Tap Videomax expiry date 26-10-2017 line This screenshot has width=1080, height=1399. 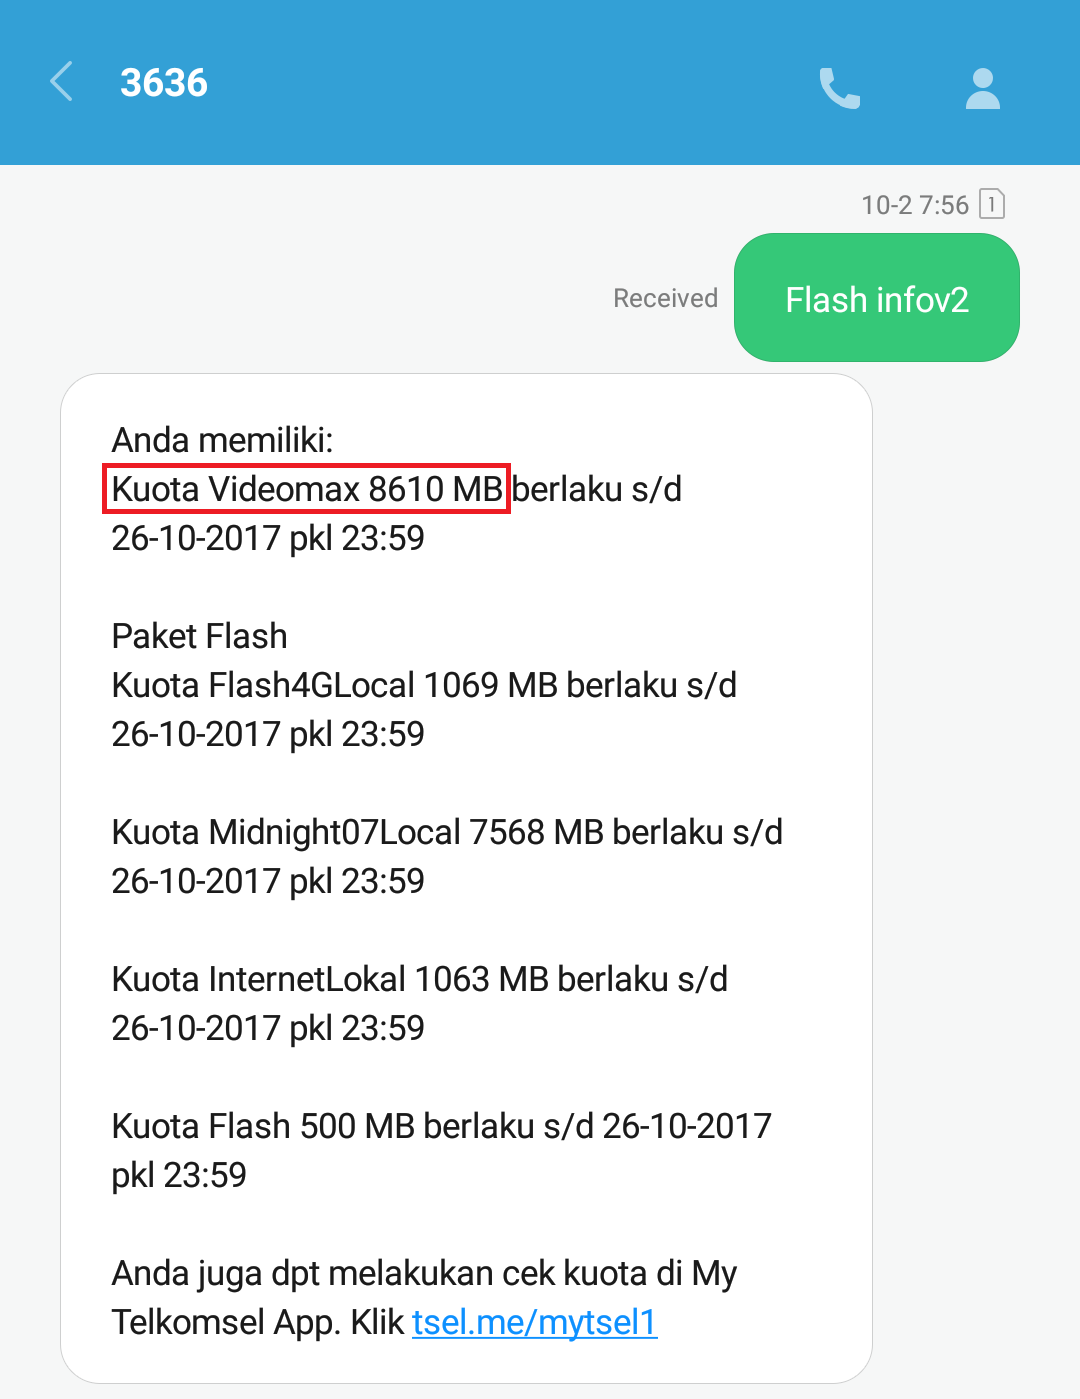pos(268,538)
